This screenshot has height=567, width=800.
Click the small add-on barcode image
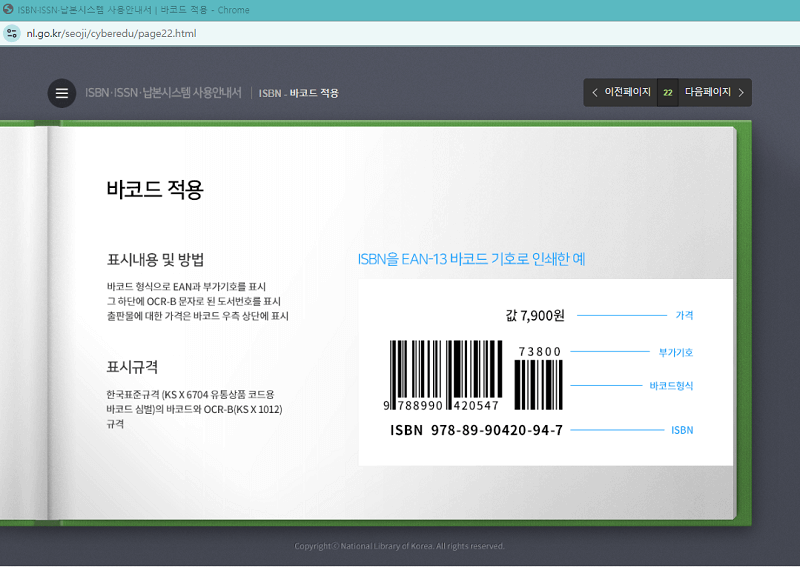538,385
